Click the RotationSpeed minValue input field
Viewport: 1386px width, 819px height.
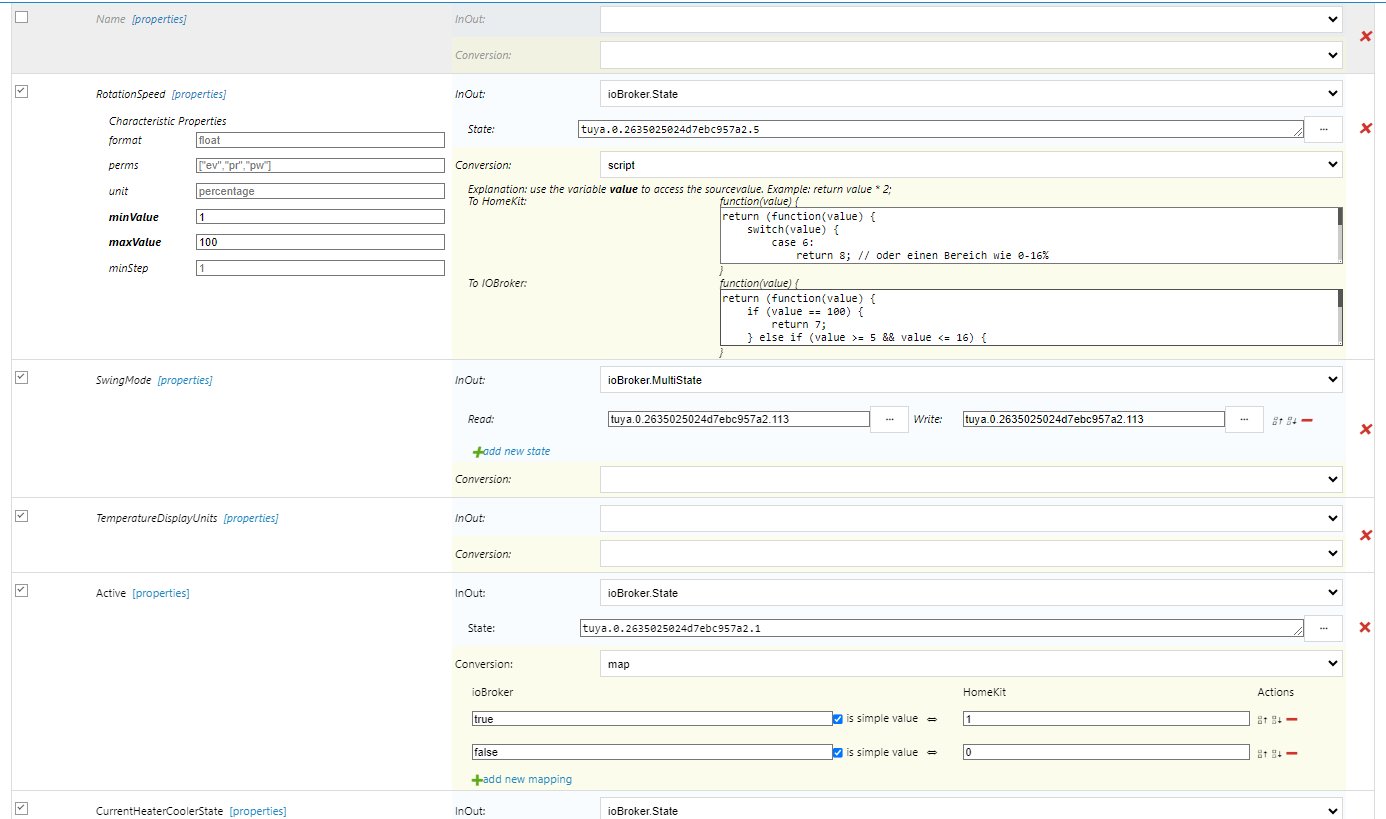click(320, 217)
